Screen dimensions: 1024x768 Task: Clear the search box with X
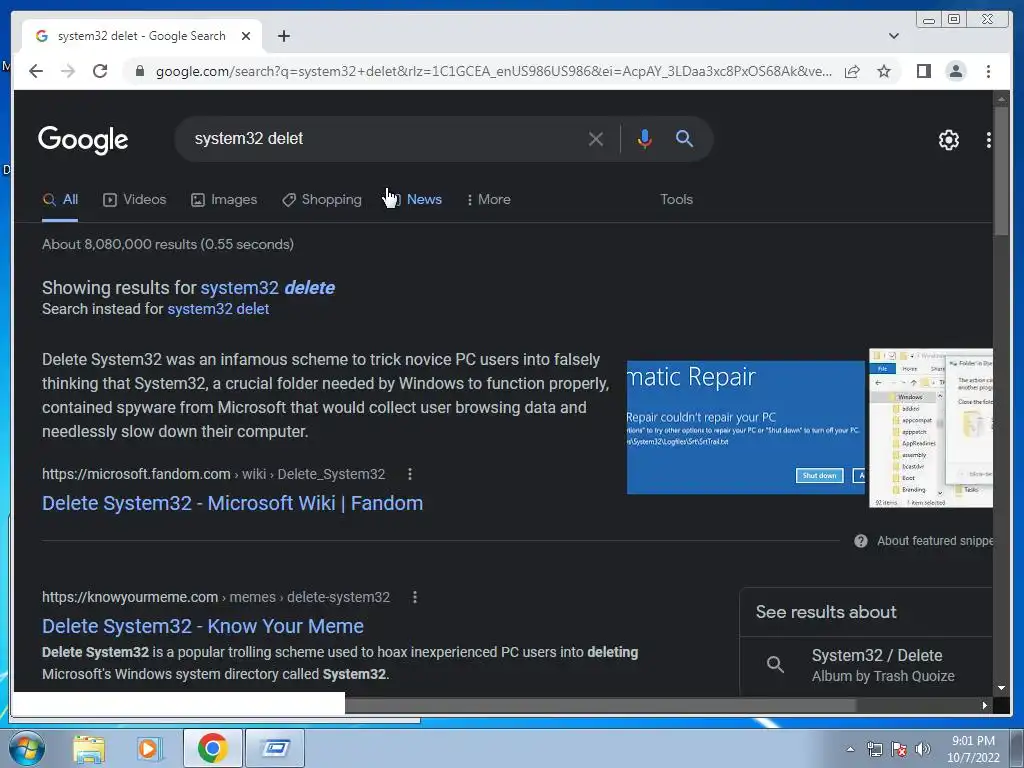(x=595, y=138)
